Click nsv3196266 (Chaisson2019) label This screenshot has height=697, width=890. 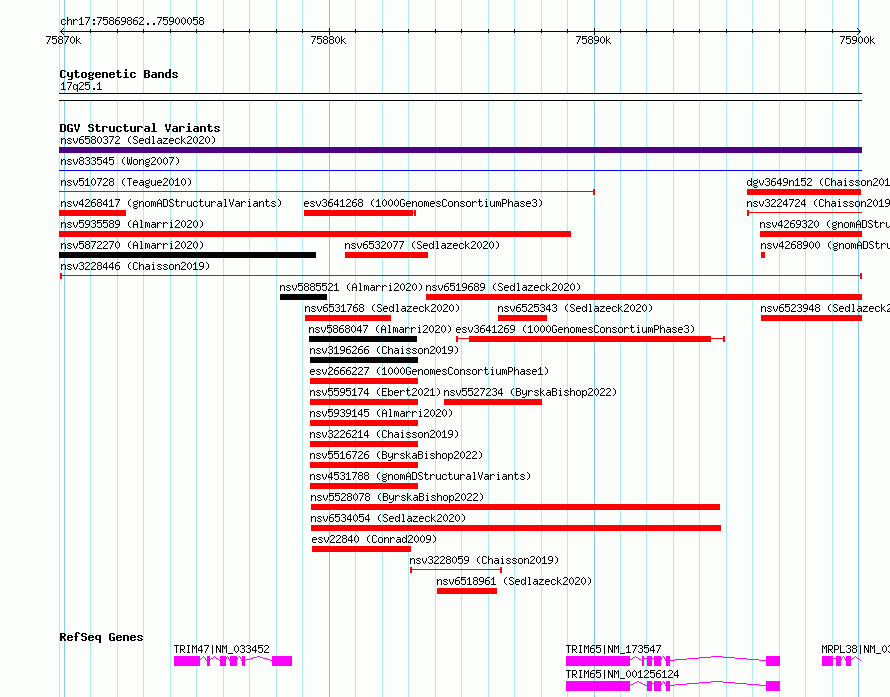click(x=384, y=350)
